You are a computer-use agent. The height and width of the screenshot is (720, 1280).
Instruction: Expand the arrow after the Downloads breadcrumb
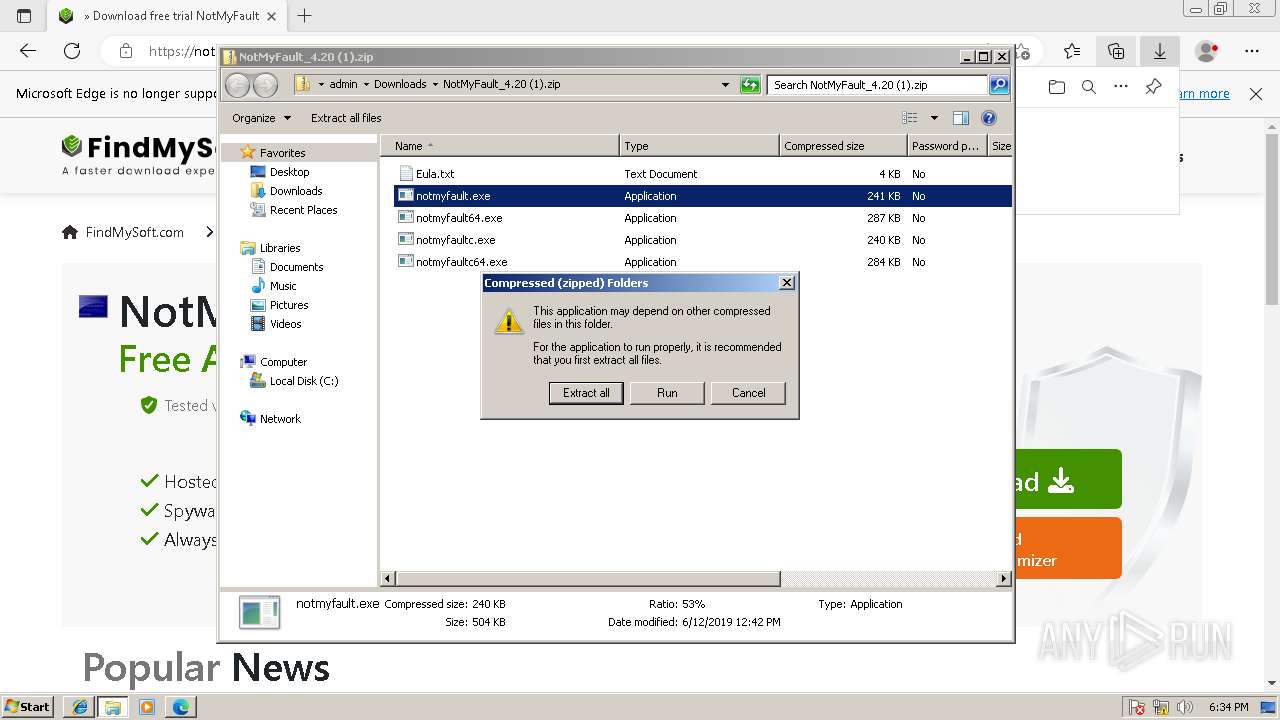(435, 85)
